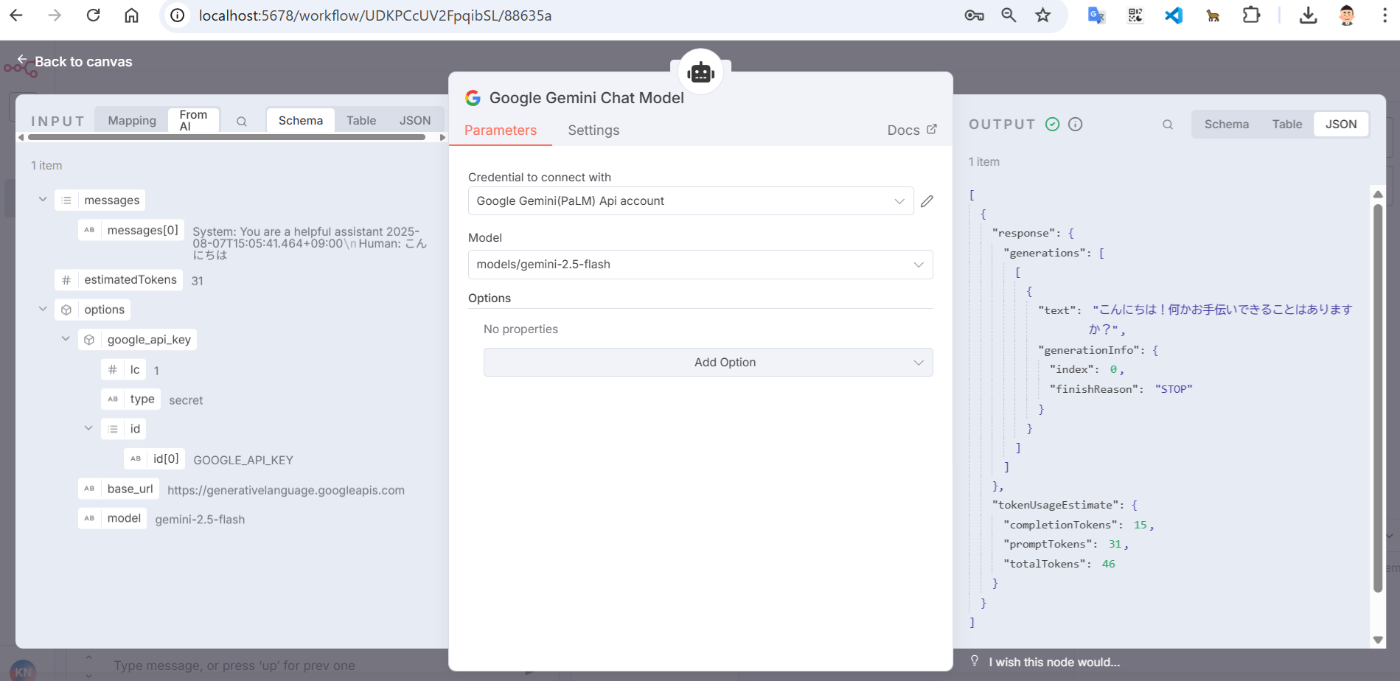Select output Table view
The width and height of the screenshot is (1400, 681).
click(1287, 124)
